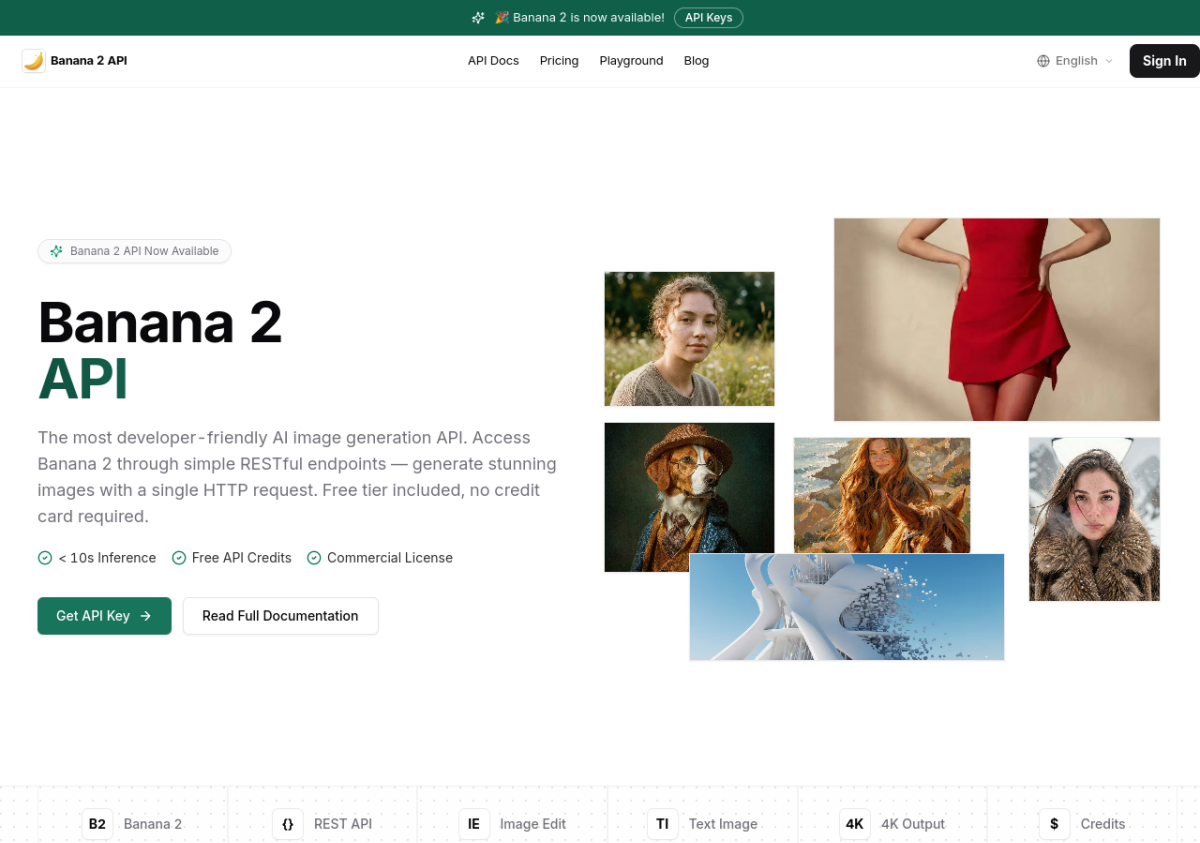The width and height of the screenshot is (1200, 843).
Task: Click the $ icon for Credits
Action: (x=1054, y=824)
